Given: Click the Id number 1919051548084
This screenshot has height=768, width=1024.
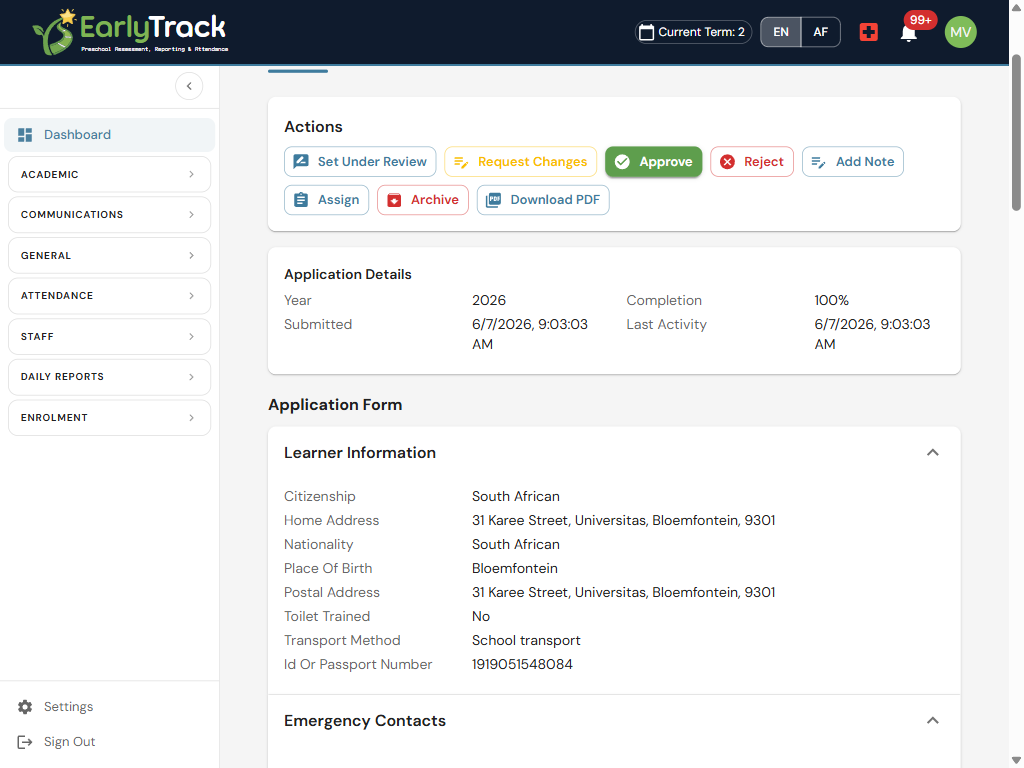Looking at the screenshot, I should tap(522, 664).
